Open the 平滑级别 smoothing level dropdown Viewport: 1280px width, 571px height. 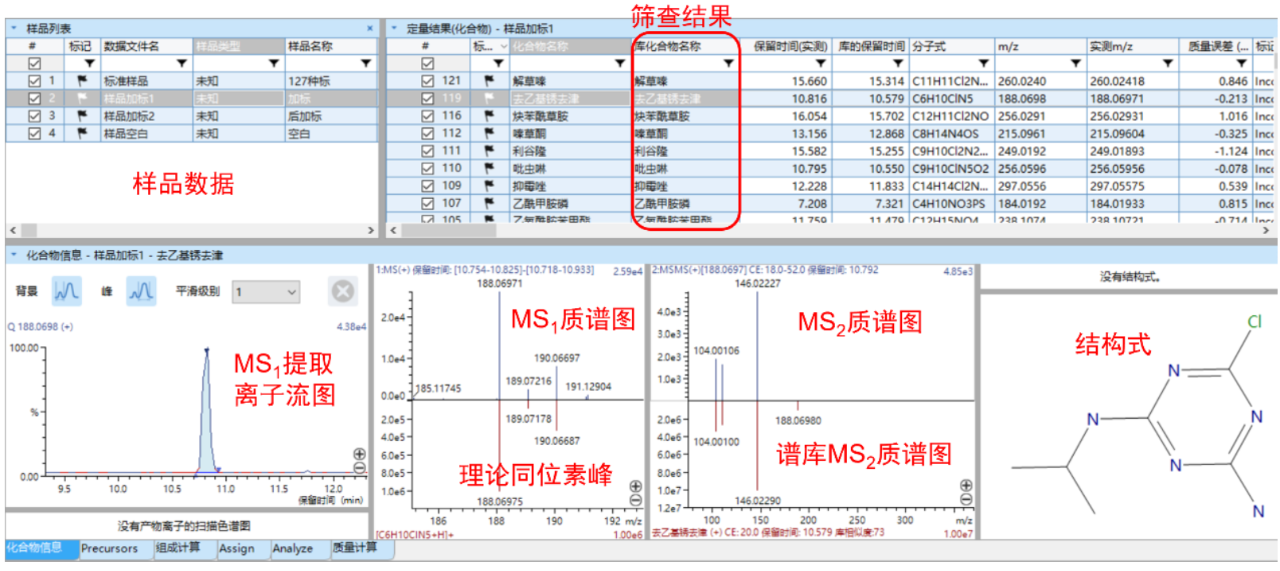(x=266, y=291)
